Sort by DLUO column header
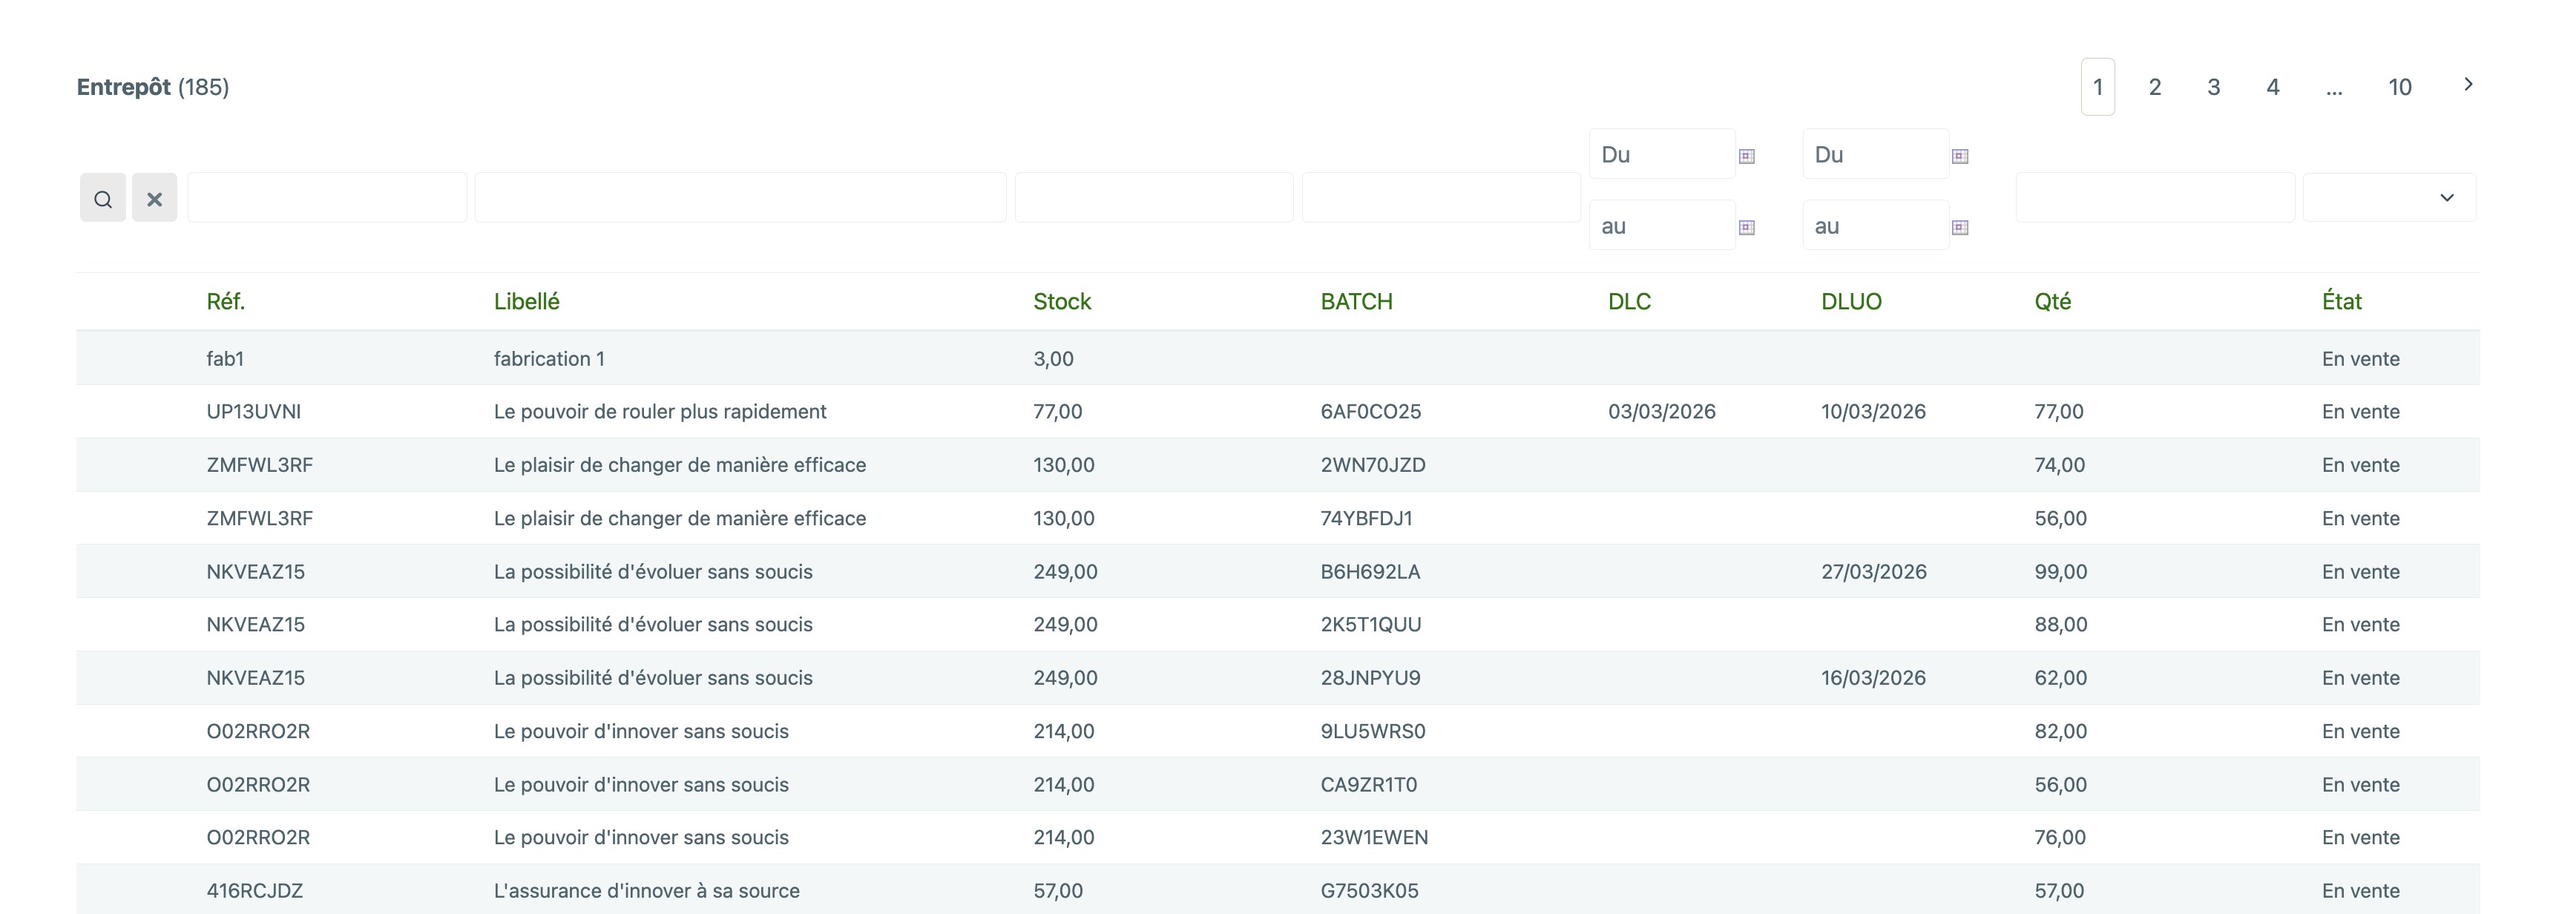Viewport: 2576px width, 914px height. pyautogui.click(x=1851, y=301)
